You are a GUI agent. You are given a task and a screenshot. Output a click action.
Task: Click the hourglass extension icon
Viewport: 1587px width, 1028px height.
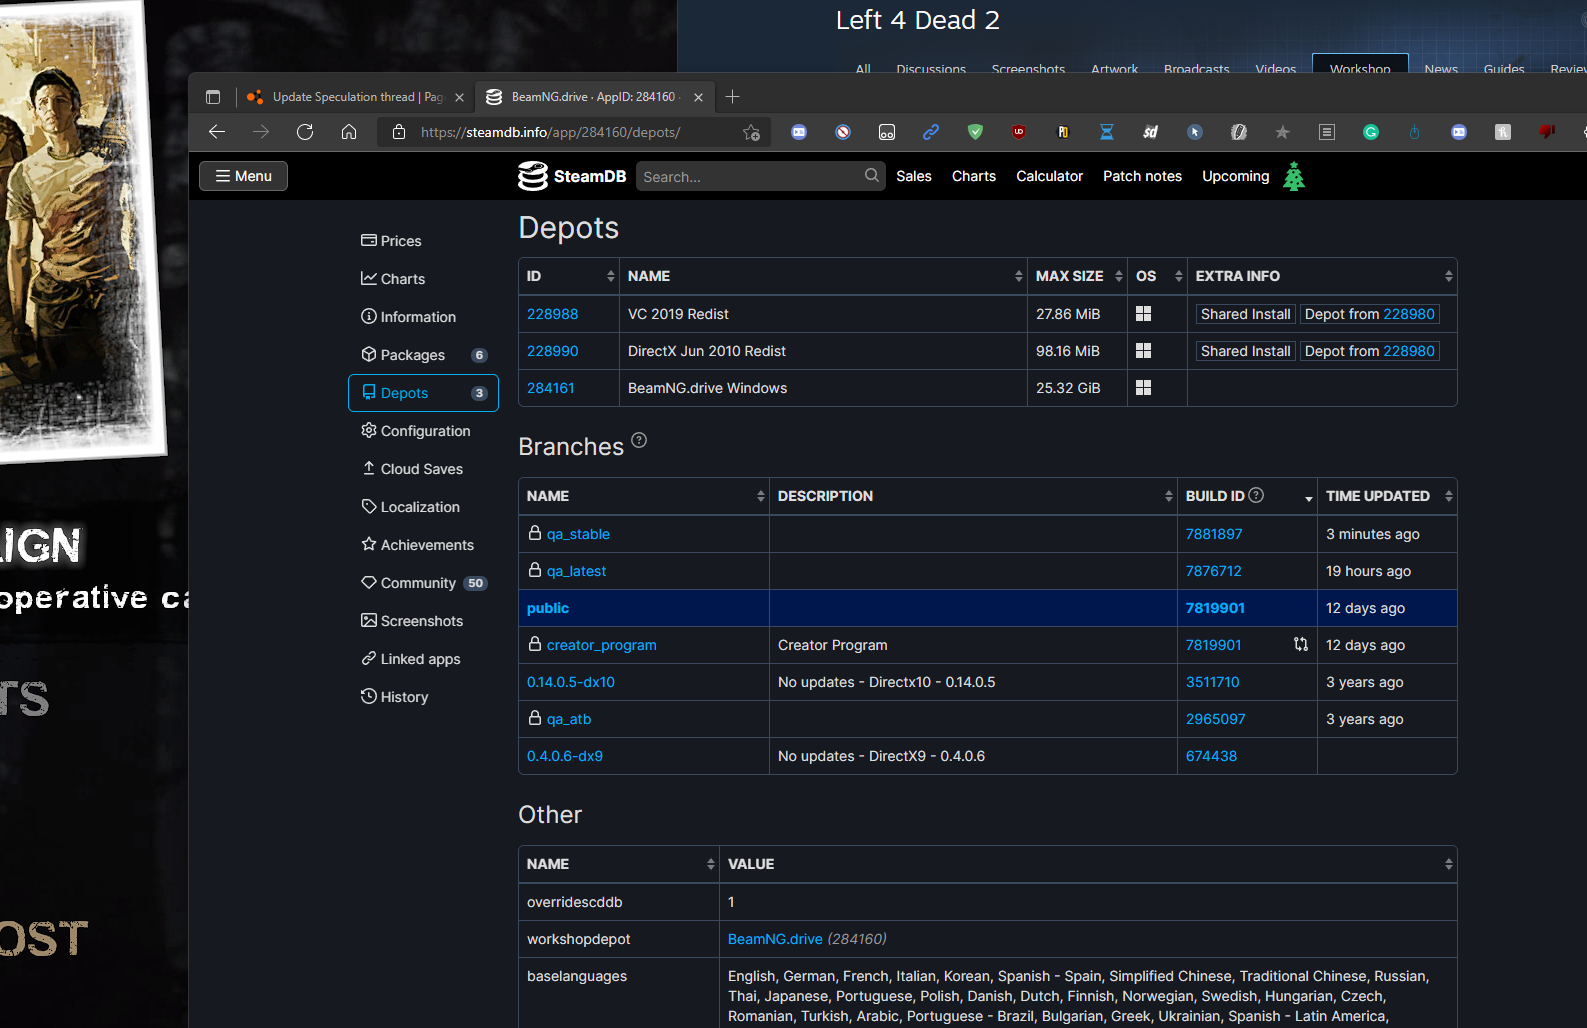(1107, 132)
